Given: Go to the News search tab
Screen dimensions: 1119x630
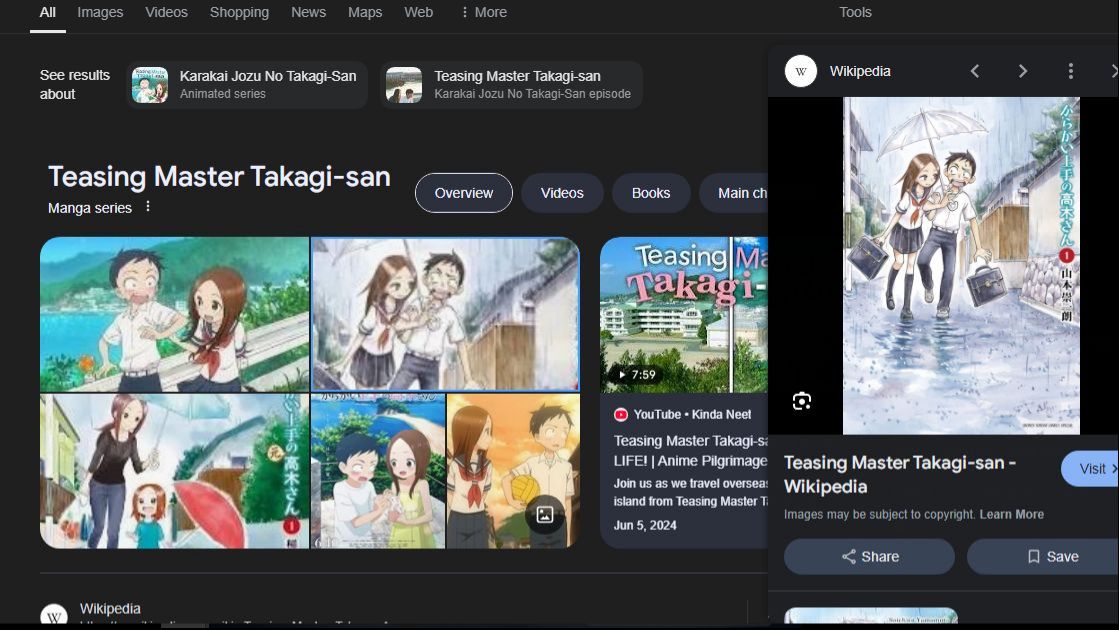Looking at the screenshot, I should point(308,12).
